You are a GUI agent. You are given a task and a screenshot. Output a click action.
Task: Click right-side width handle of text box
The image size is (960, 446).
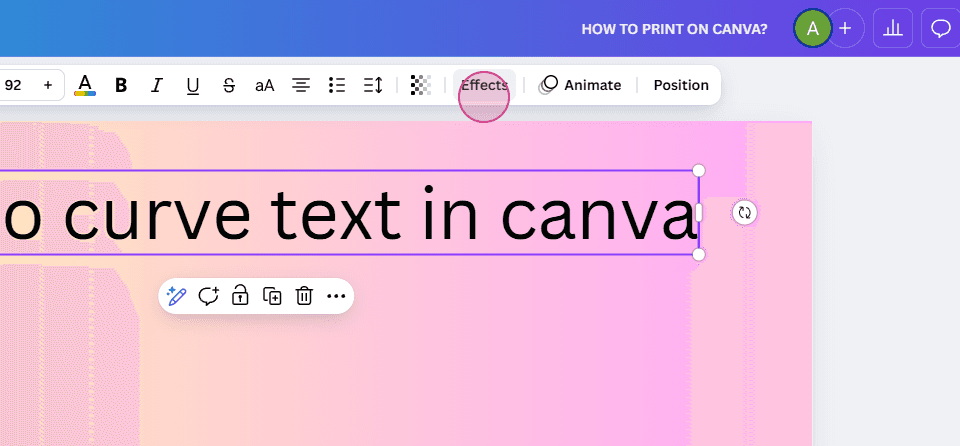(x=699, y=213)
